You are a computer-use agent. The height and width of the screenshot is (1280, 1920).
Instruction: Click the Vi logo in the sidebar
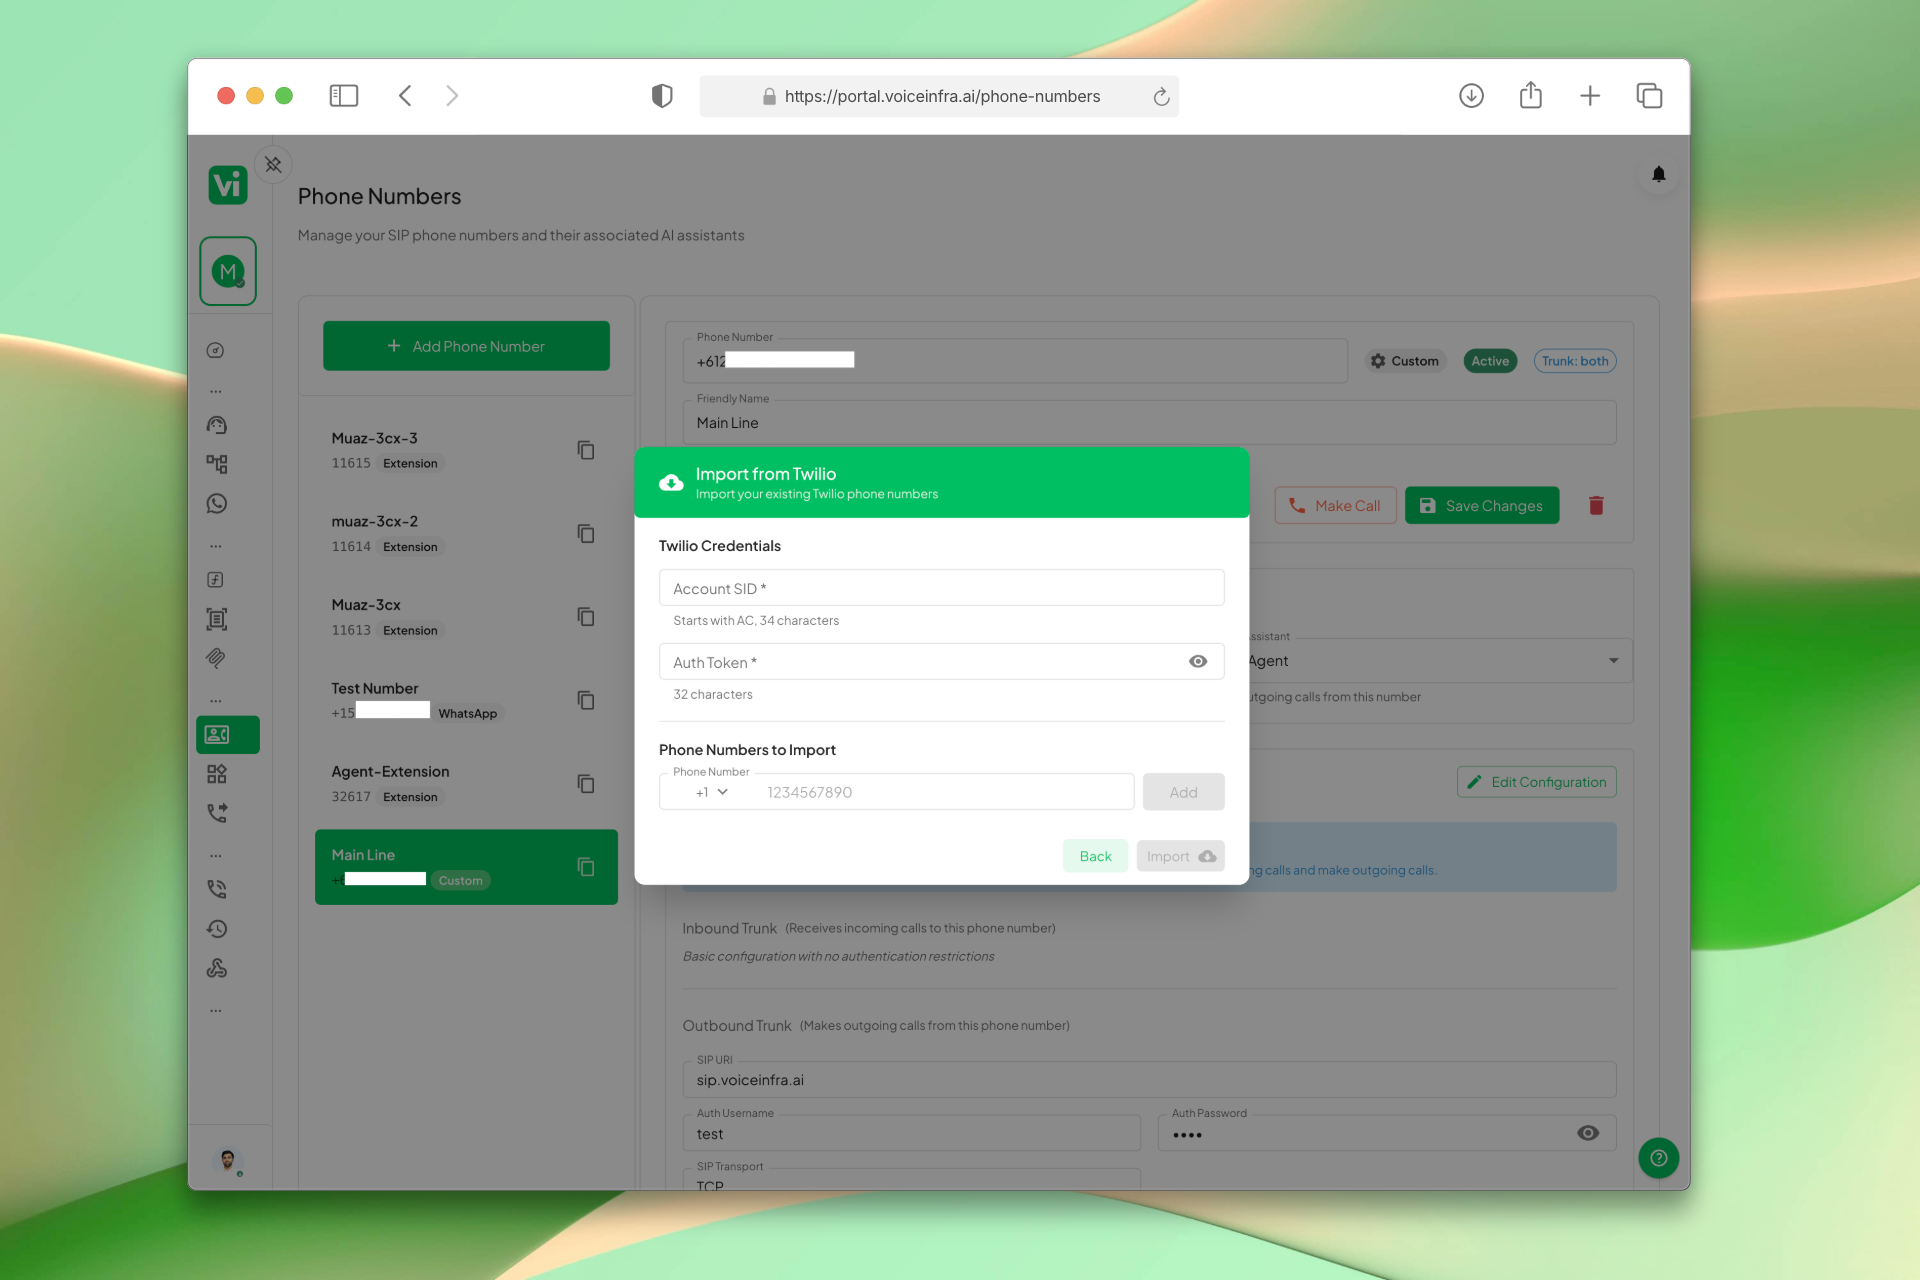pos(228,185)
